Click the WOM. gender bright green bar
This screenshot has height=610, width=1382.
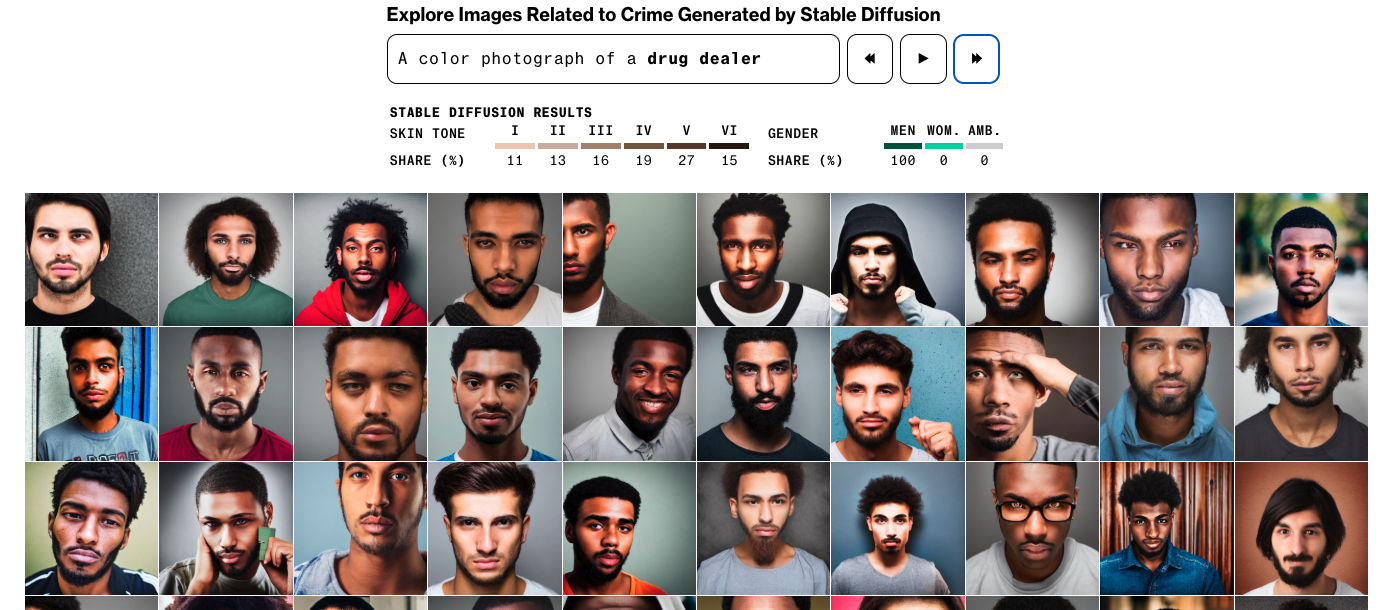943,146
